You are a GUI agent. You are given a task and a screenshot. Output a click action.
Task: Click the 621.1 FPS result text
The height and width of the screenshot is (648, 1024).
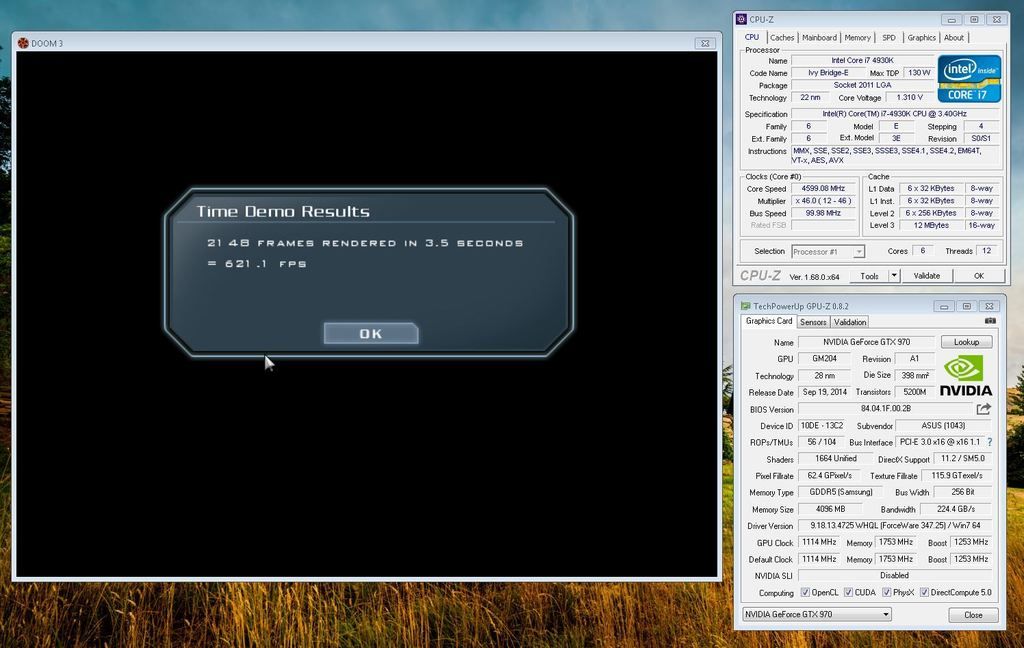[x=257, y=264]
